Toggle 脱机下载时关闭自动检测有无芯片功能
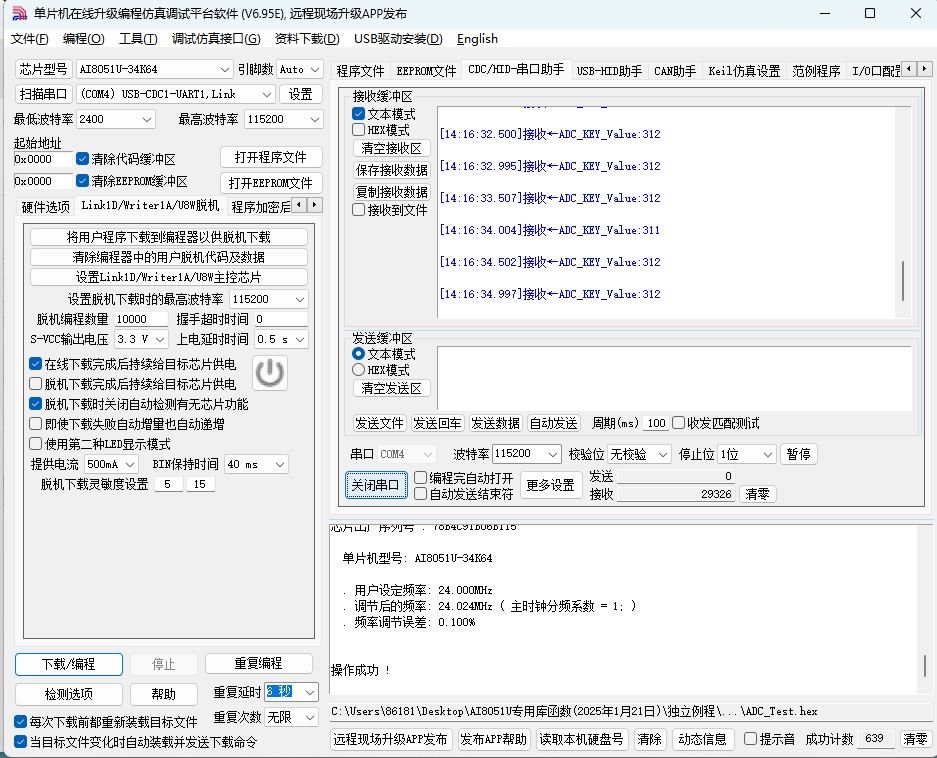The width and height of the screenshot is (937, 758). click(36, 404)
